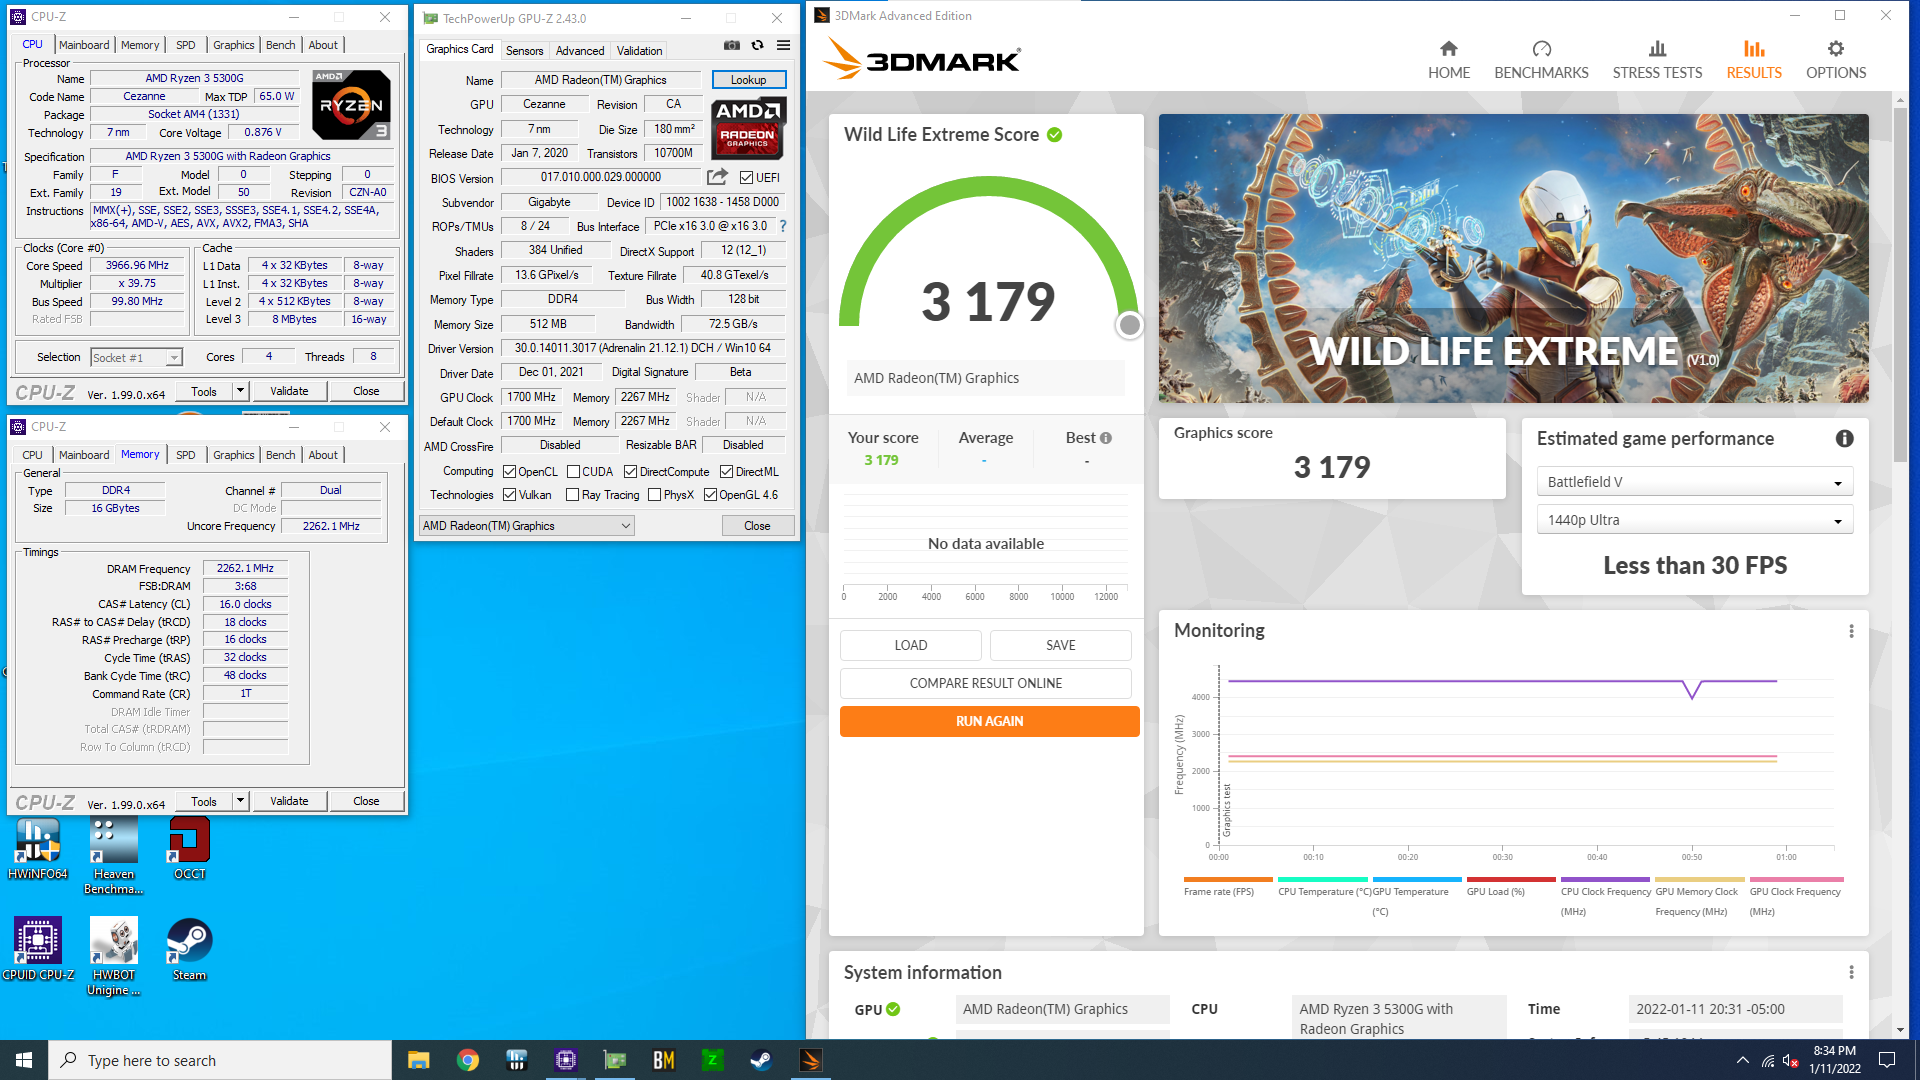Click the info icon next to Best
The height and width of the screenshot is (1080, 1920).
click(1106, 438)
